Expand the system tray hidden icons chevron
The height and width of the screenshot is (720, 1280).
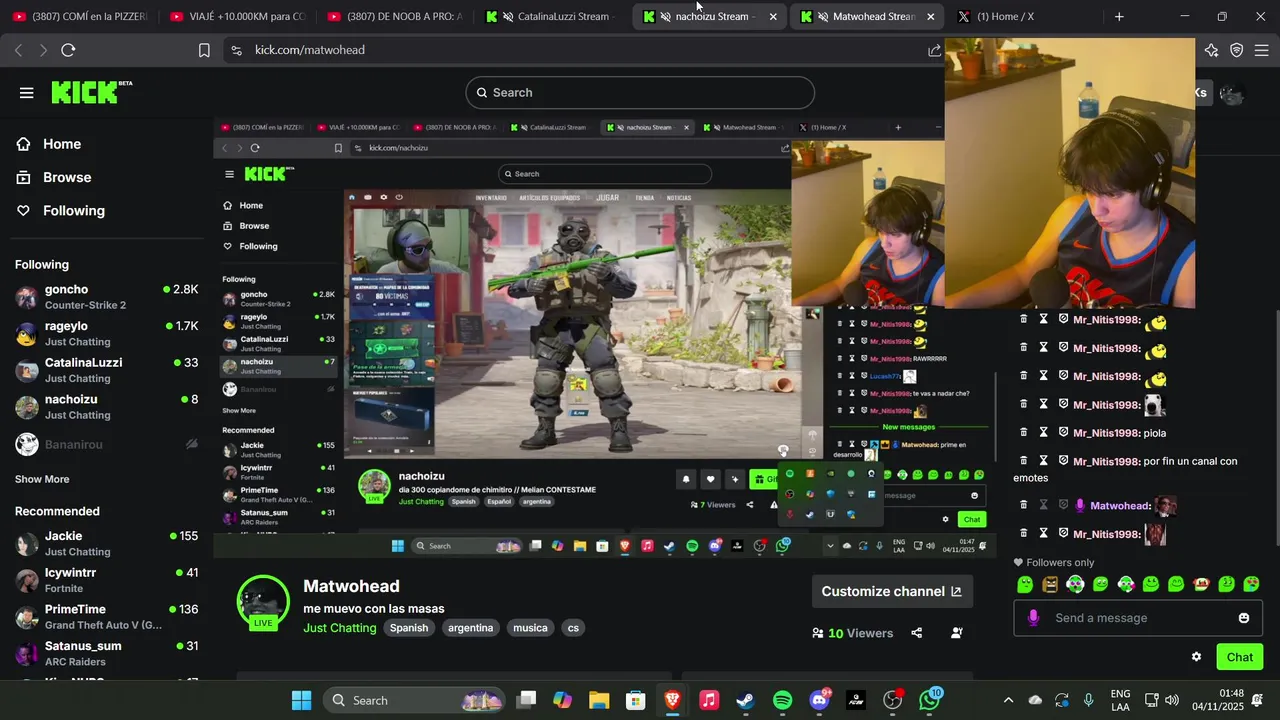[x=1008, y=700]
